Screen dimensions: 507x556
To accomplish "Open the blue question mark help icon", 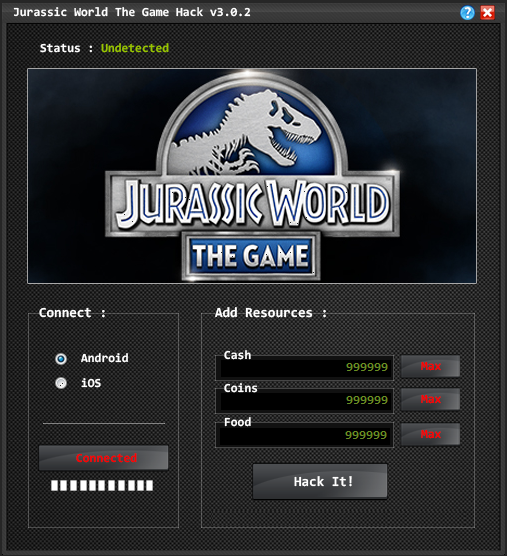I will tap(467, 13).
